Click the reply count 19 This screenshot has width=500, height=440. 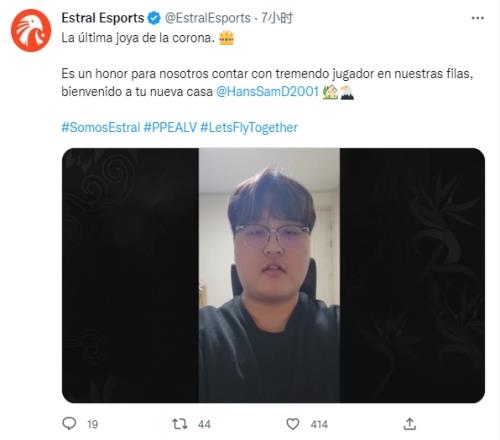point(93,424)
